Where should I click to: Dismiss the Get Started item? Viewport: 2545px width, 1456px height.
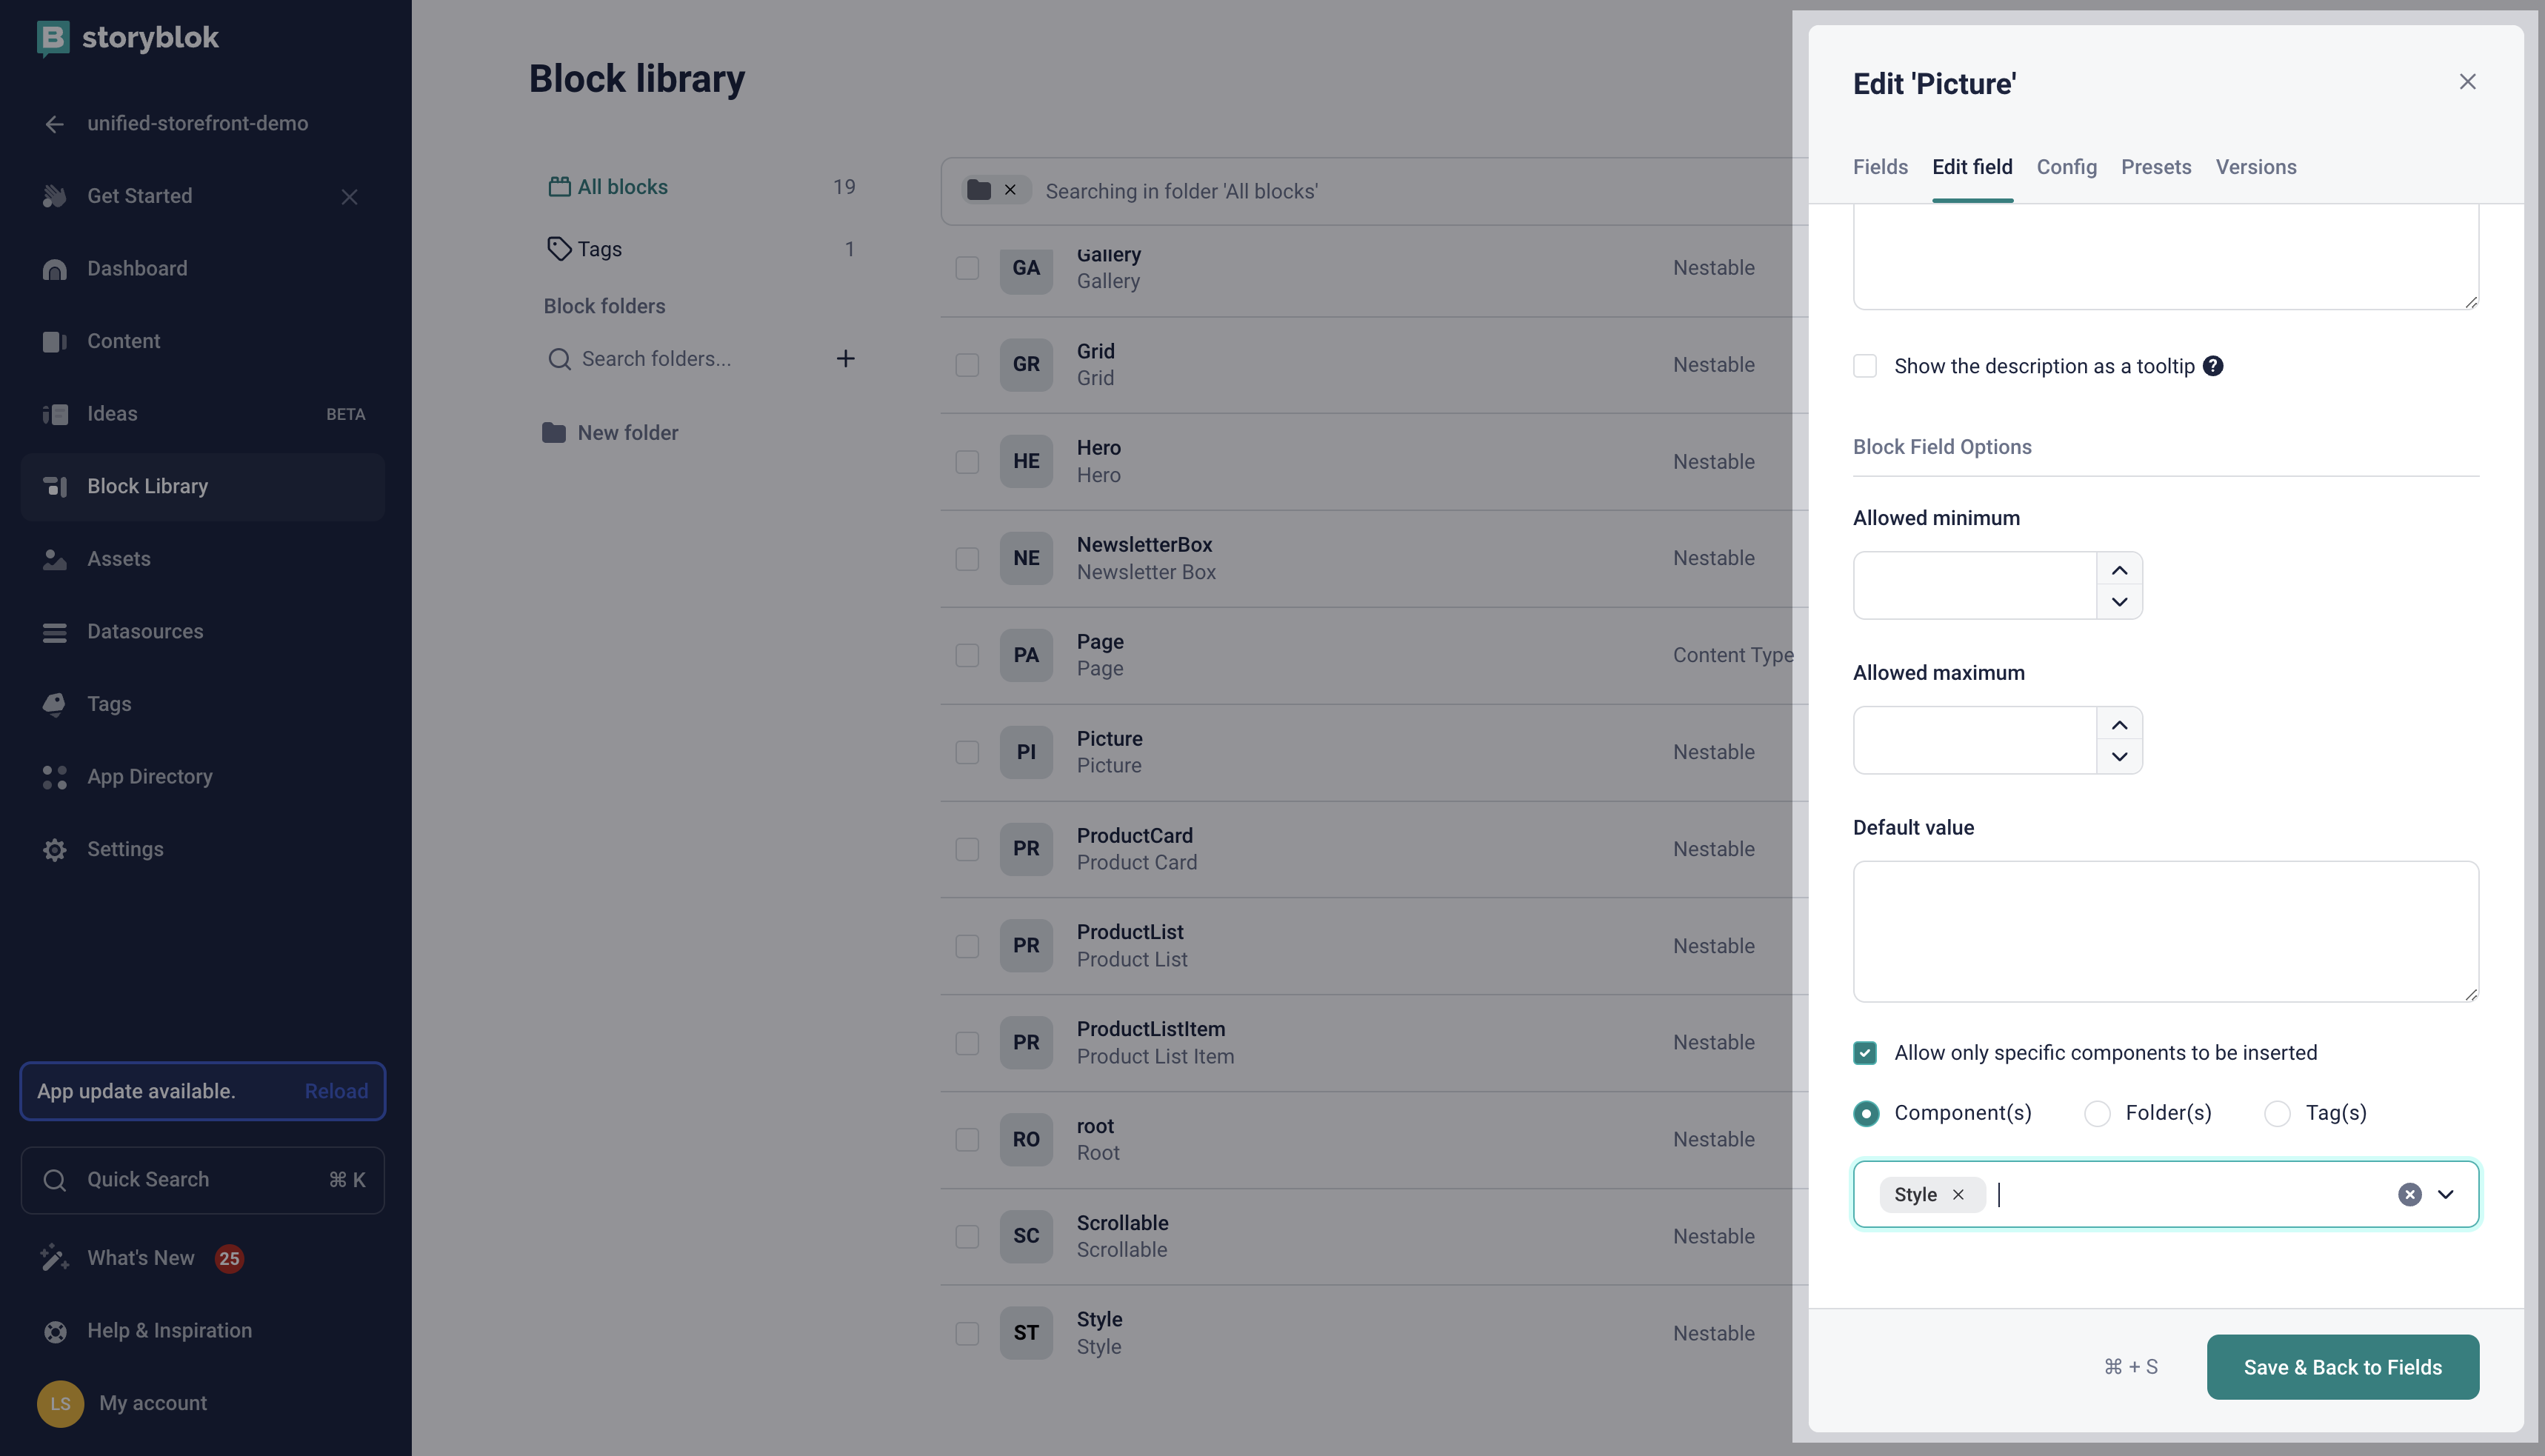click(x=349, y=197)
